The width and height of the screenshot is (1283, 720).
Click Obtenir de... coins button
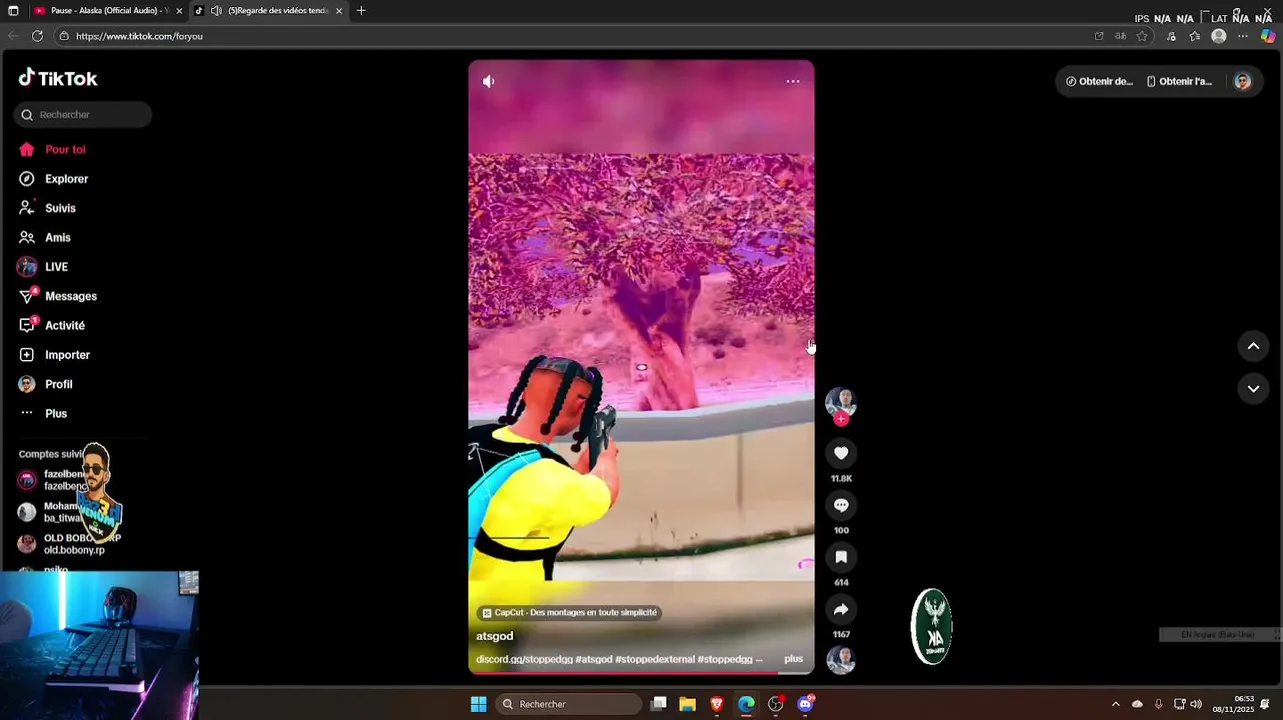click(x=1099, y=82)
